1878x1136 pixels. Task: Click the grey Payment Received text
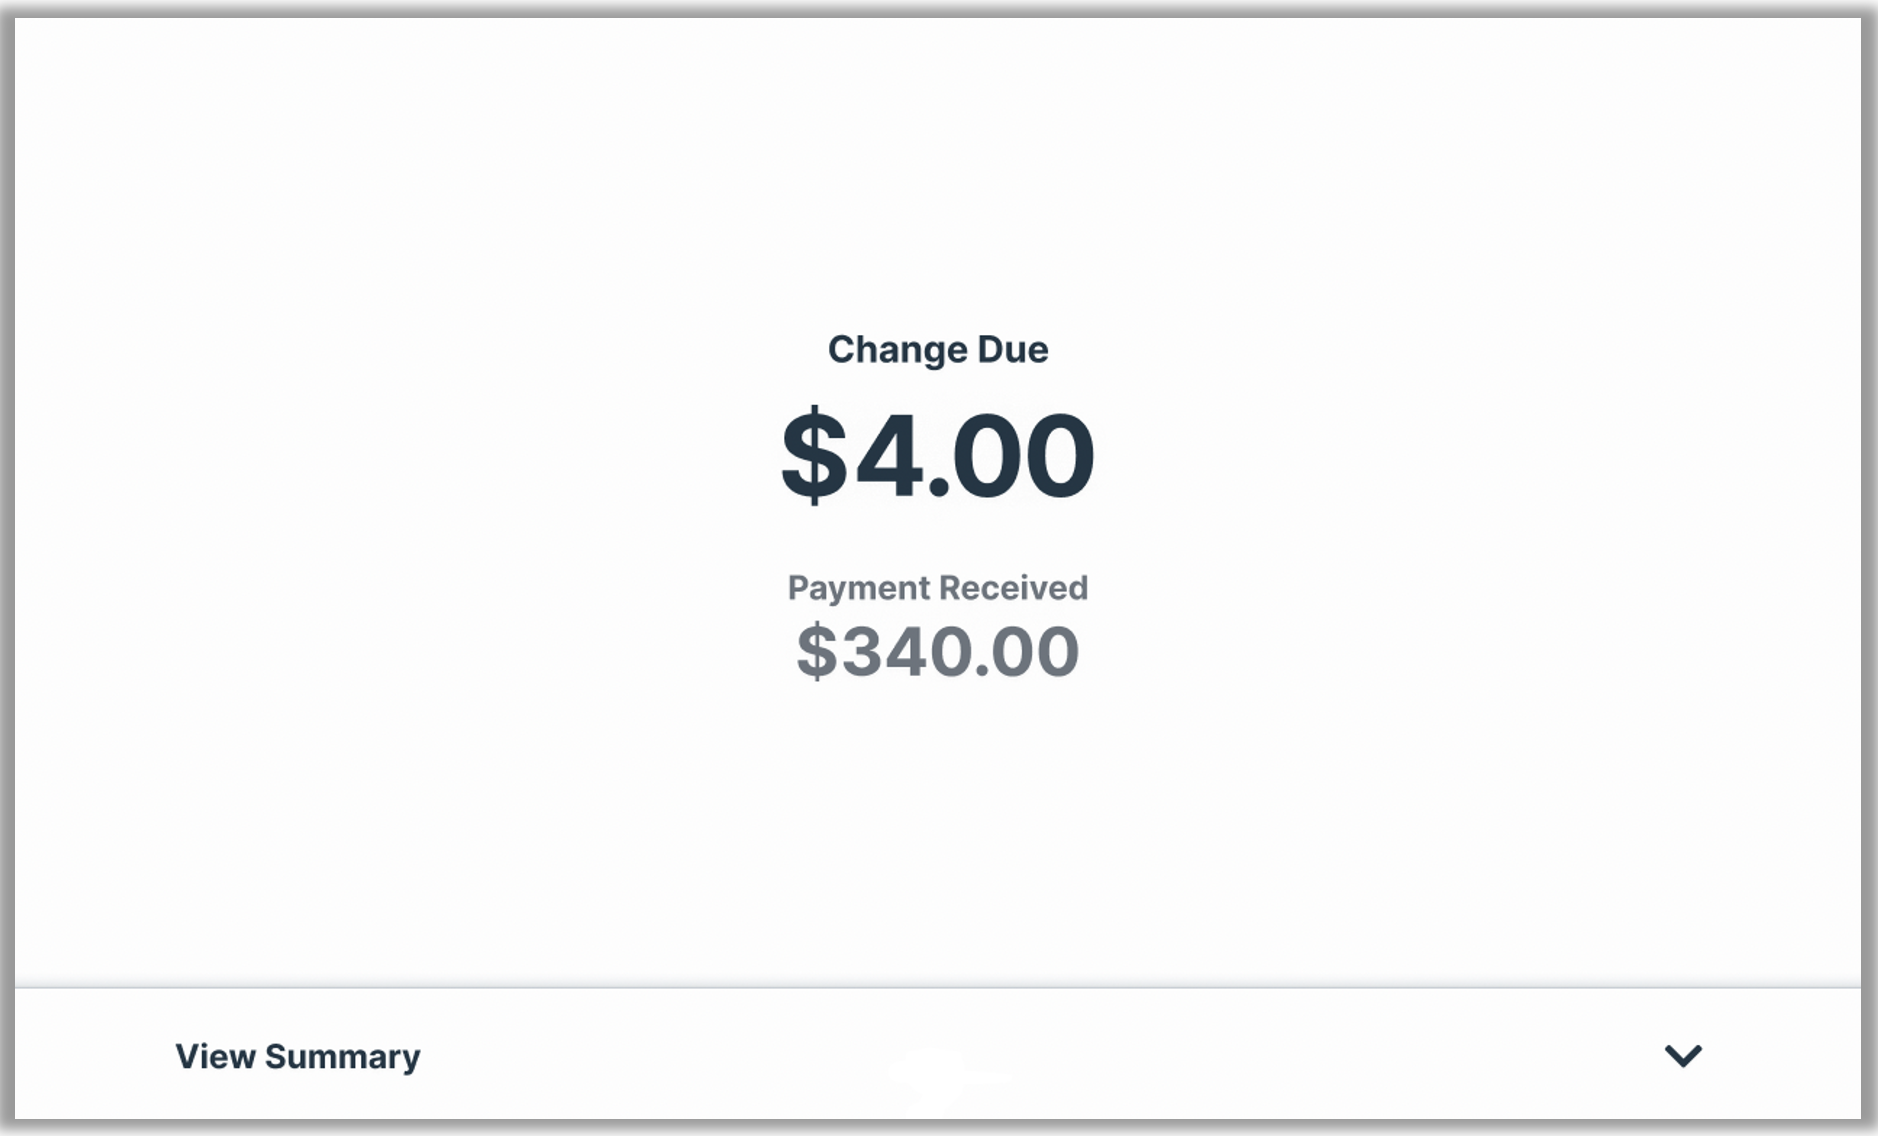[937, 588]
